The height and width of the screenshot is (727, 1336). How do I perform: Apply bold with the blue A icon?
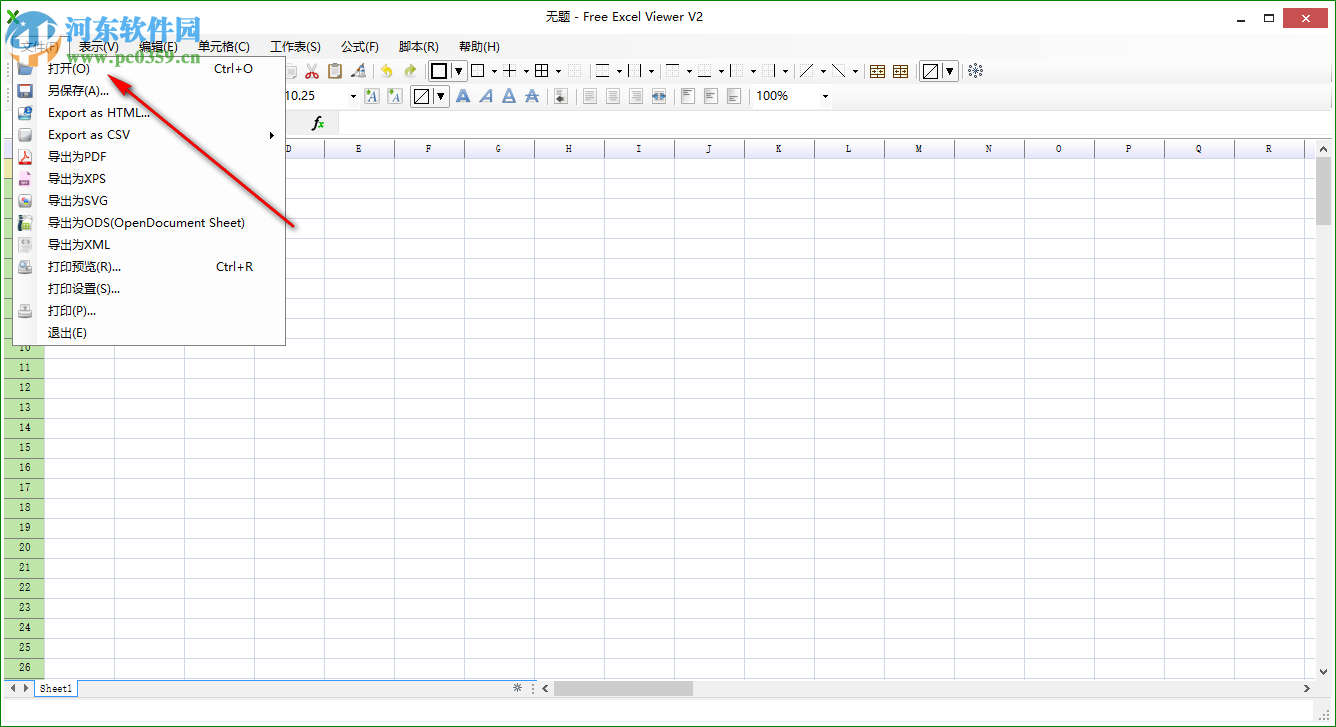[462, 96]
